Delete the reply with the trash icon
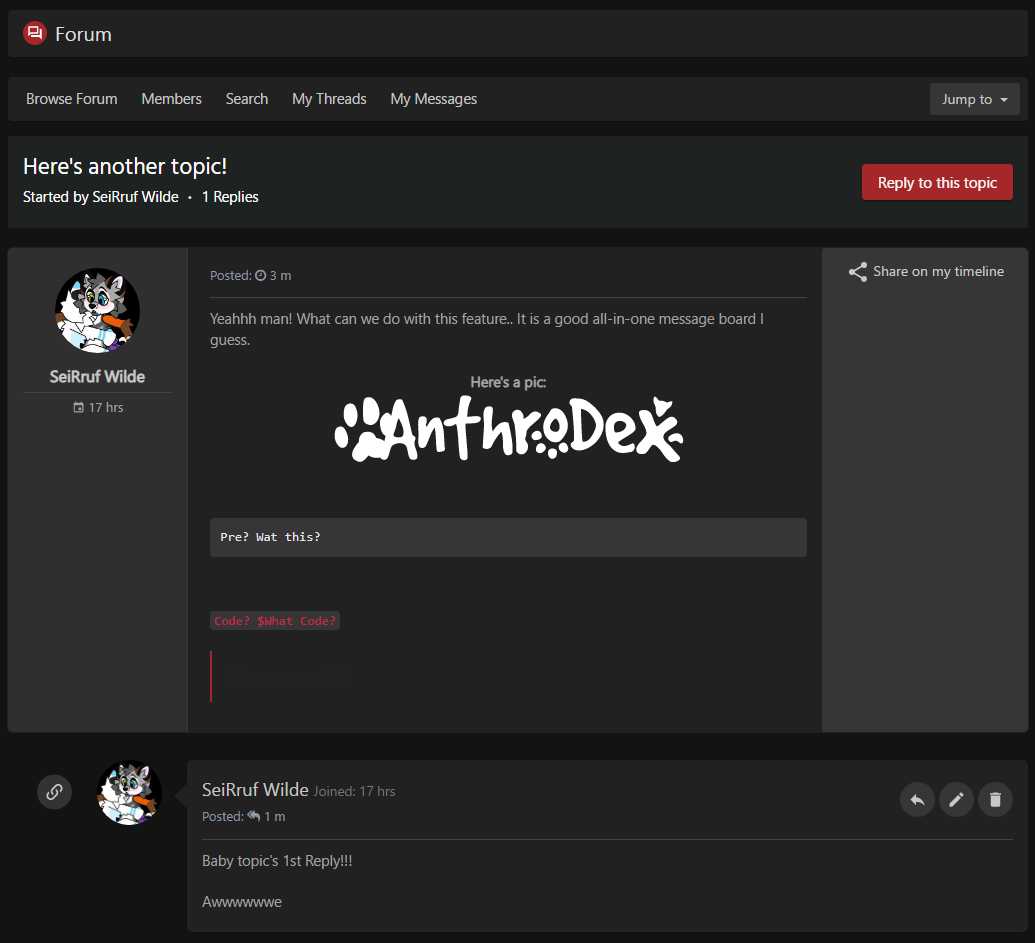Screen dimensions: 1035x943 tap(995, 800)
